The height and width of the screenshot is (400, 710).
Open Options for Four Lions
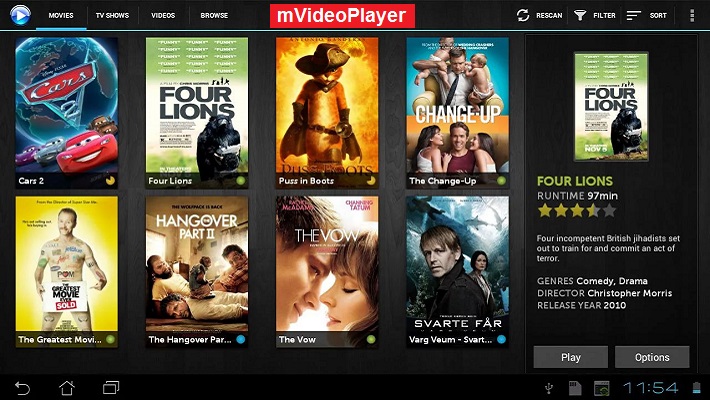tap(652, 357)
